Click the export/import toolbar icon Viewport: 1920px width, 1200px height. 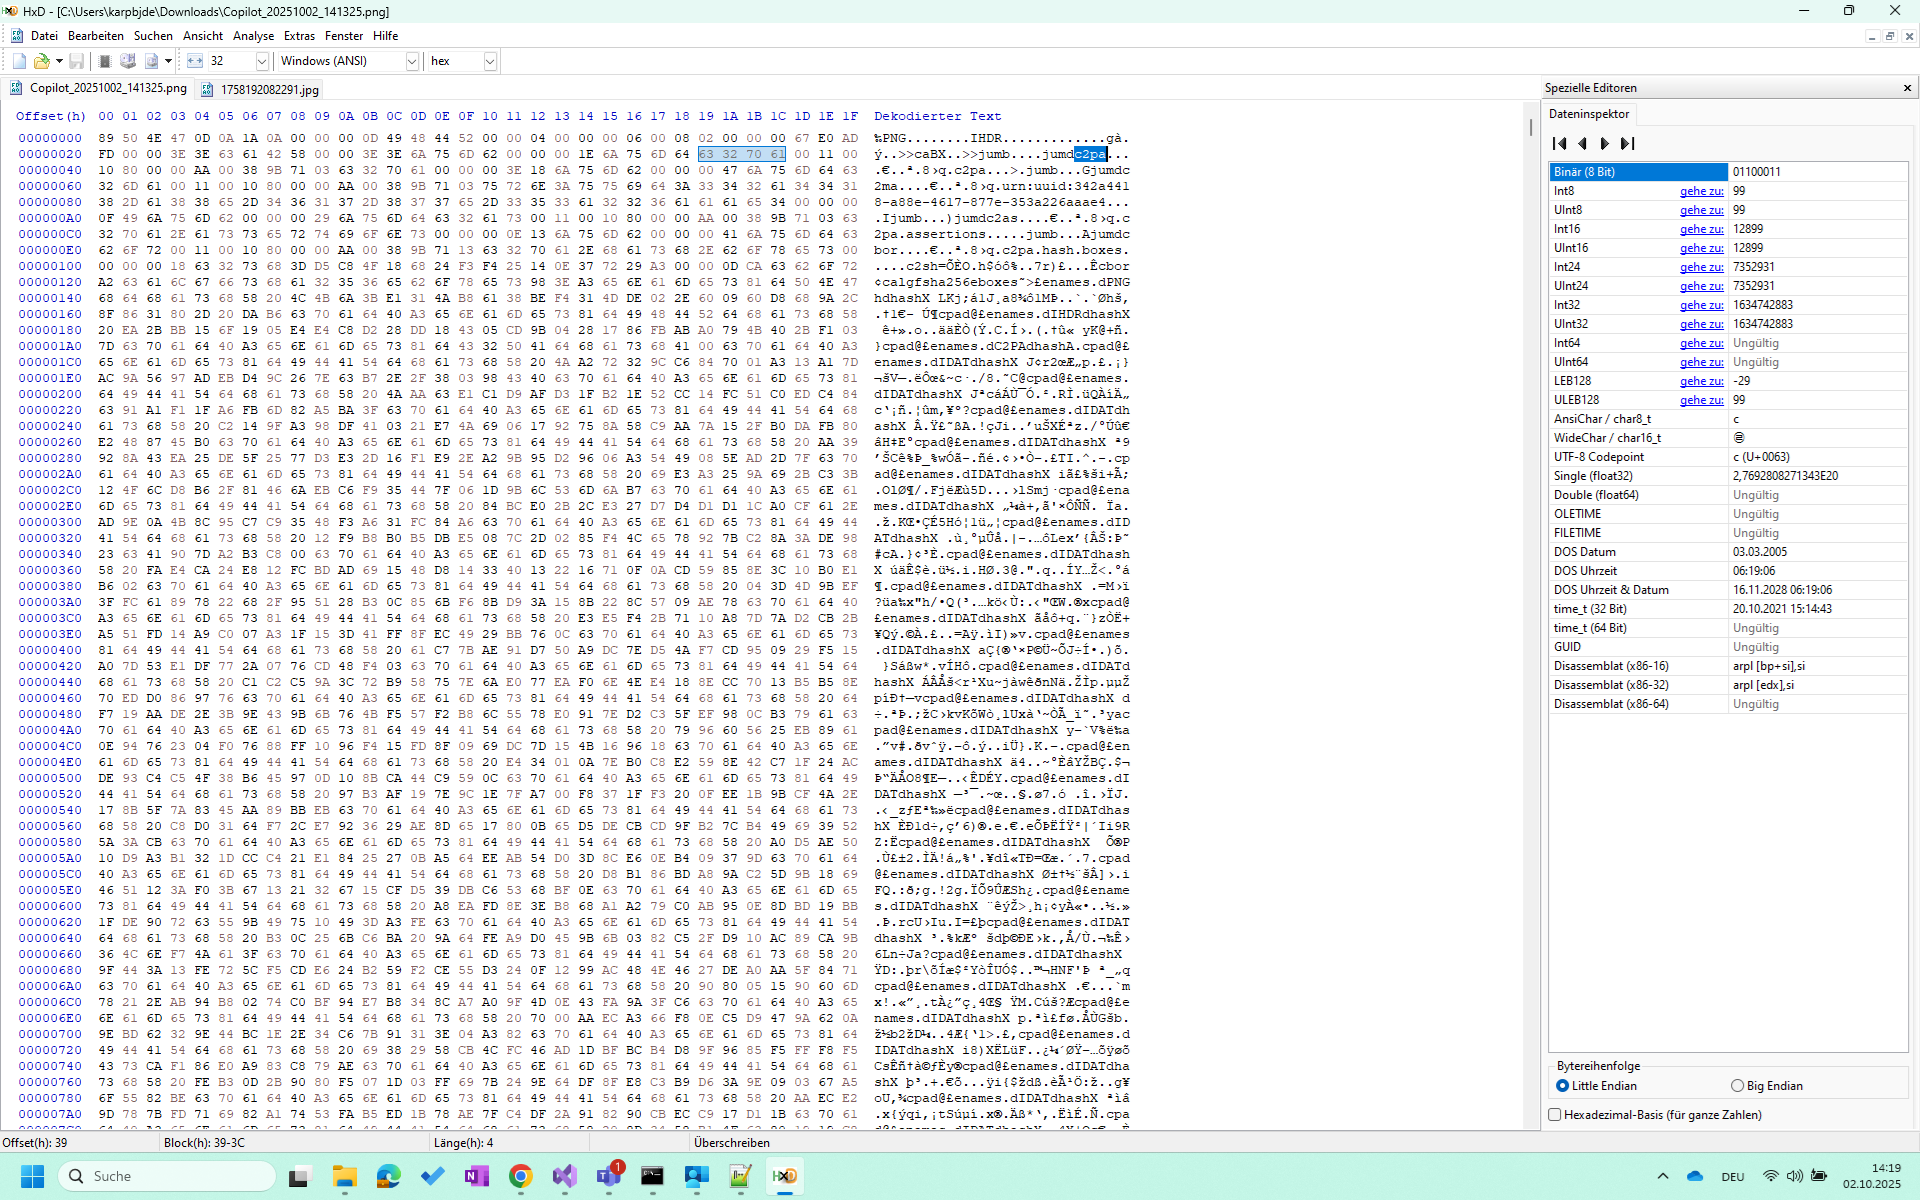coord(152,61)
